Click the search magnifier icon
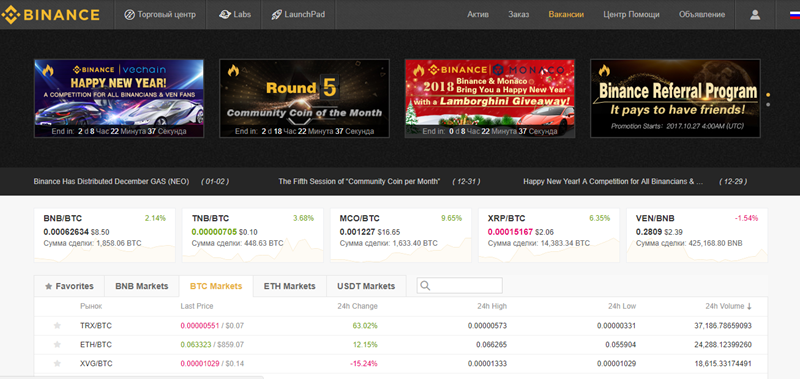 425,286
